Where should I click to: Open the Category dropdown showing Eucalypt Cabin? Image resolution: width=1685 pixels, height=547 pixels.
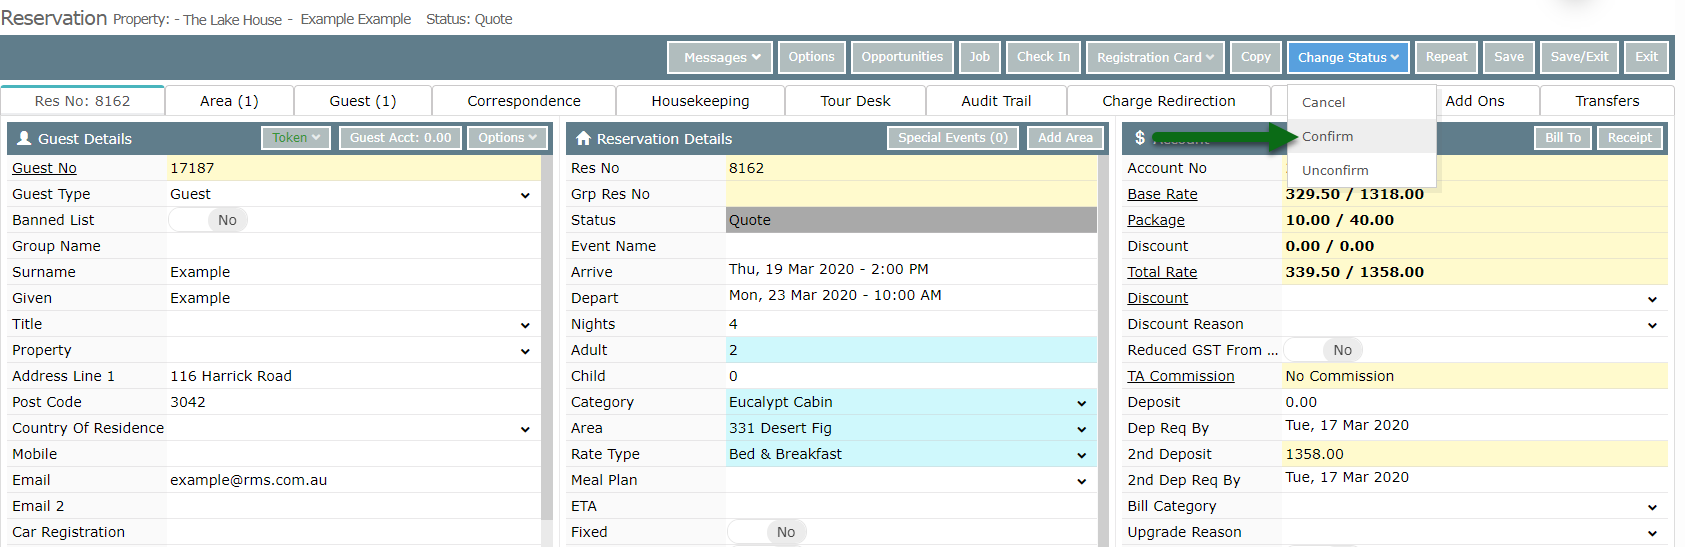(1081, 403)
